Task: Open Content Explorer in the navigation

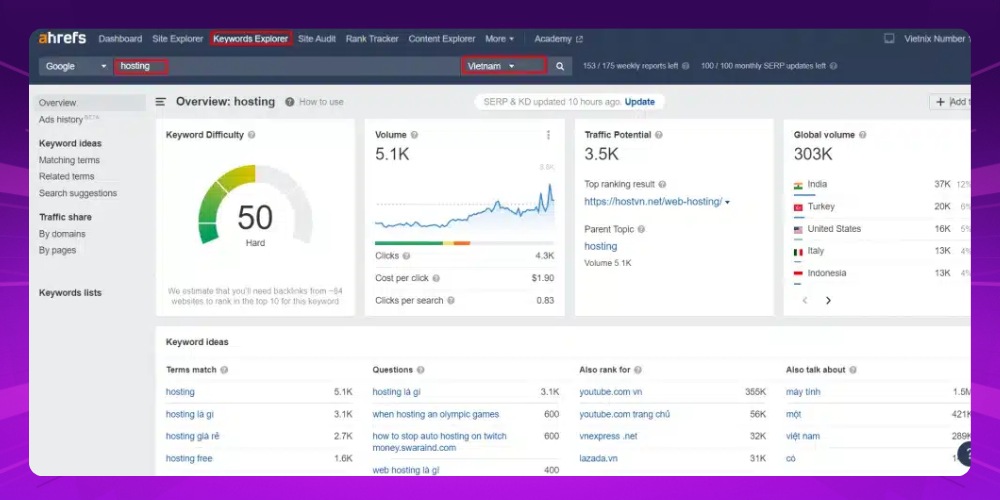Action: pos(442,39)
